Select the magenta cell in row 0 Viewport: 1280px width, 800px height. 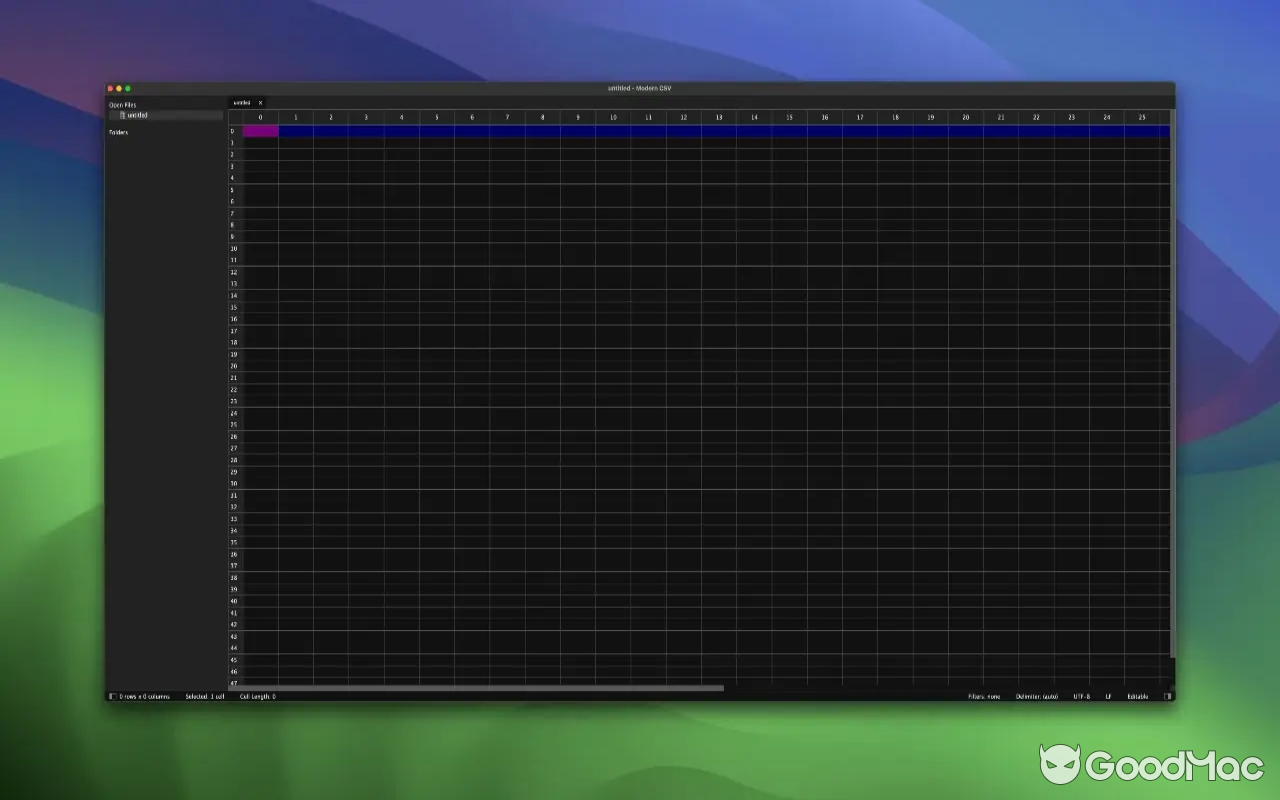261,131
